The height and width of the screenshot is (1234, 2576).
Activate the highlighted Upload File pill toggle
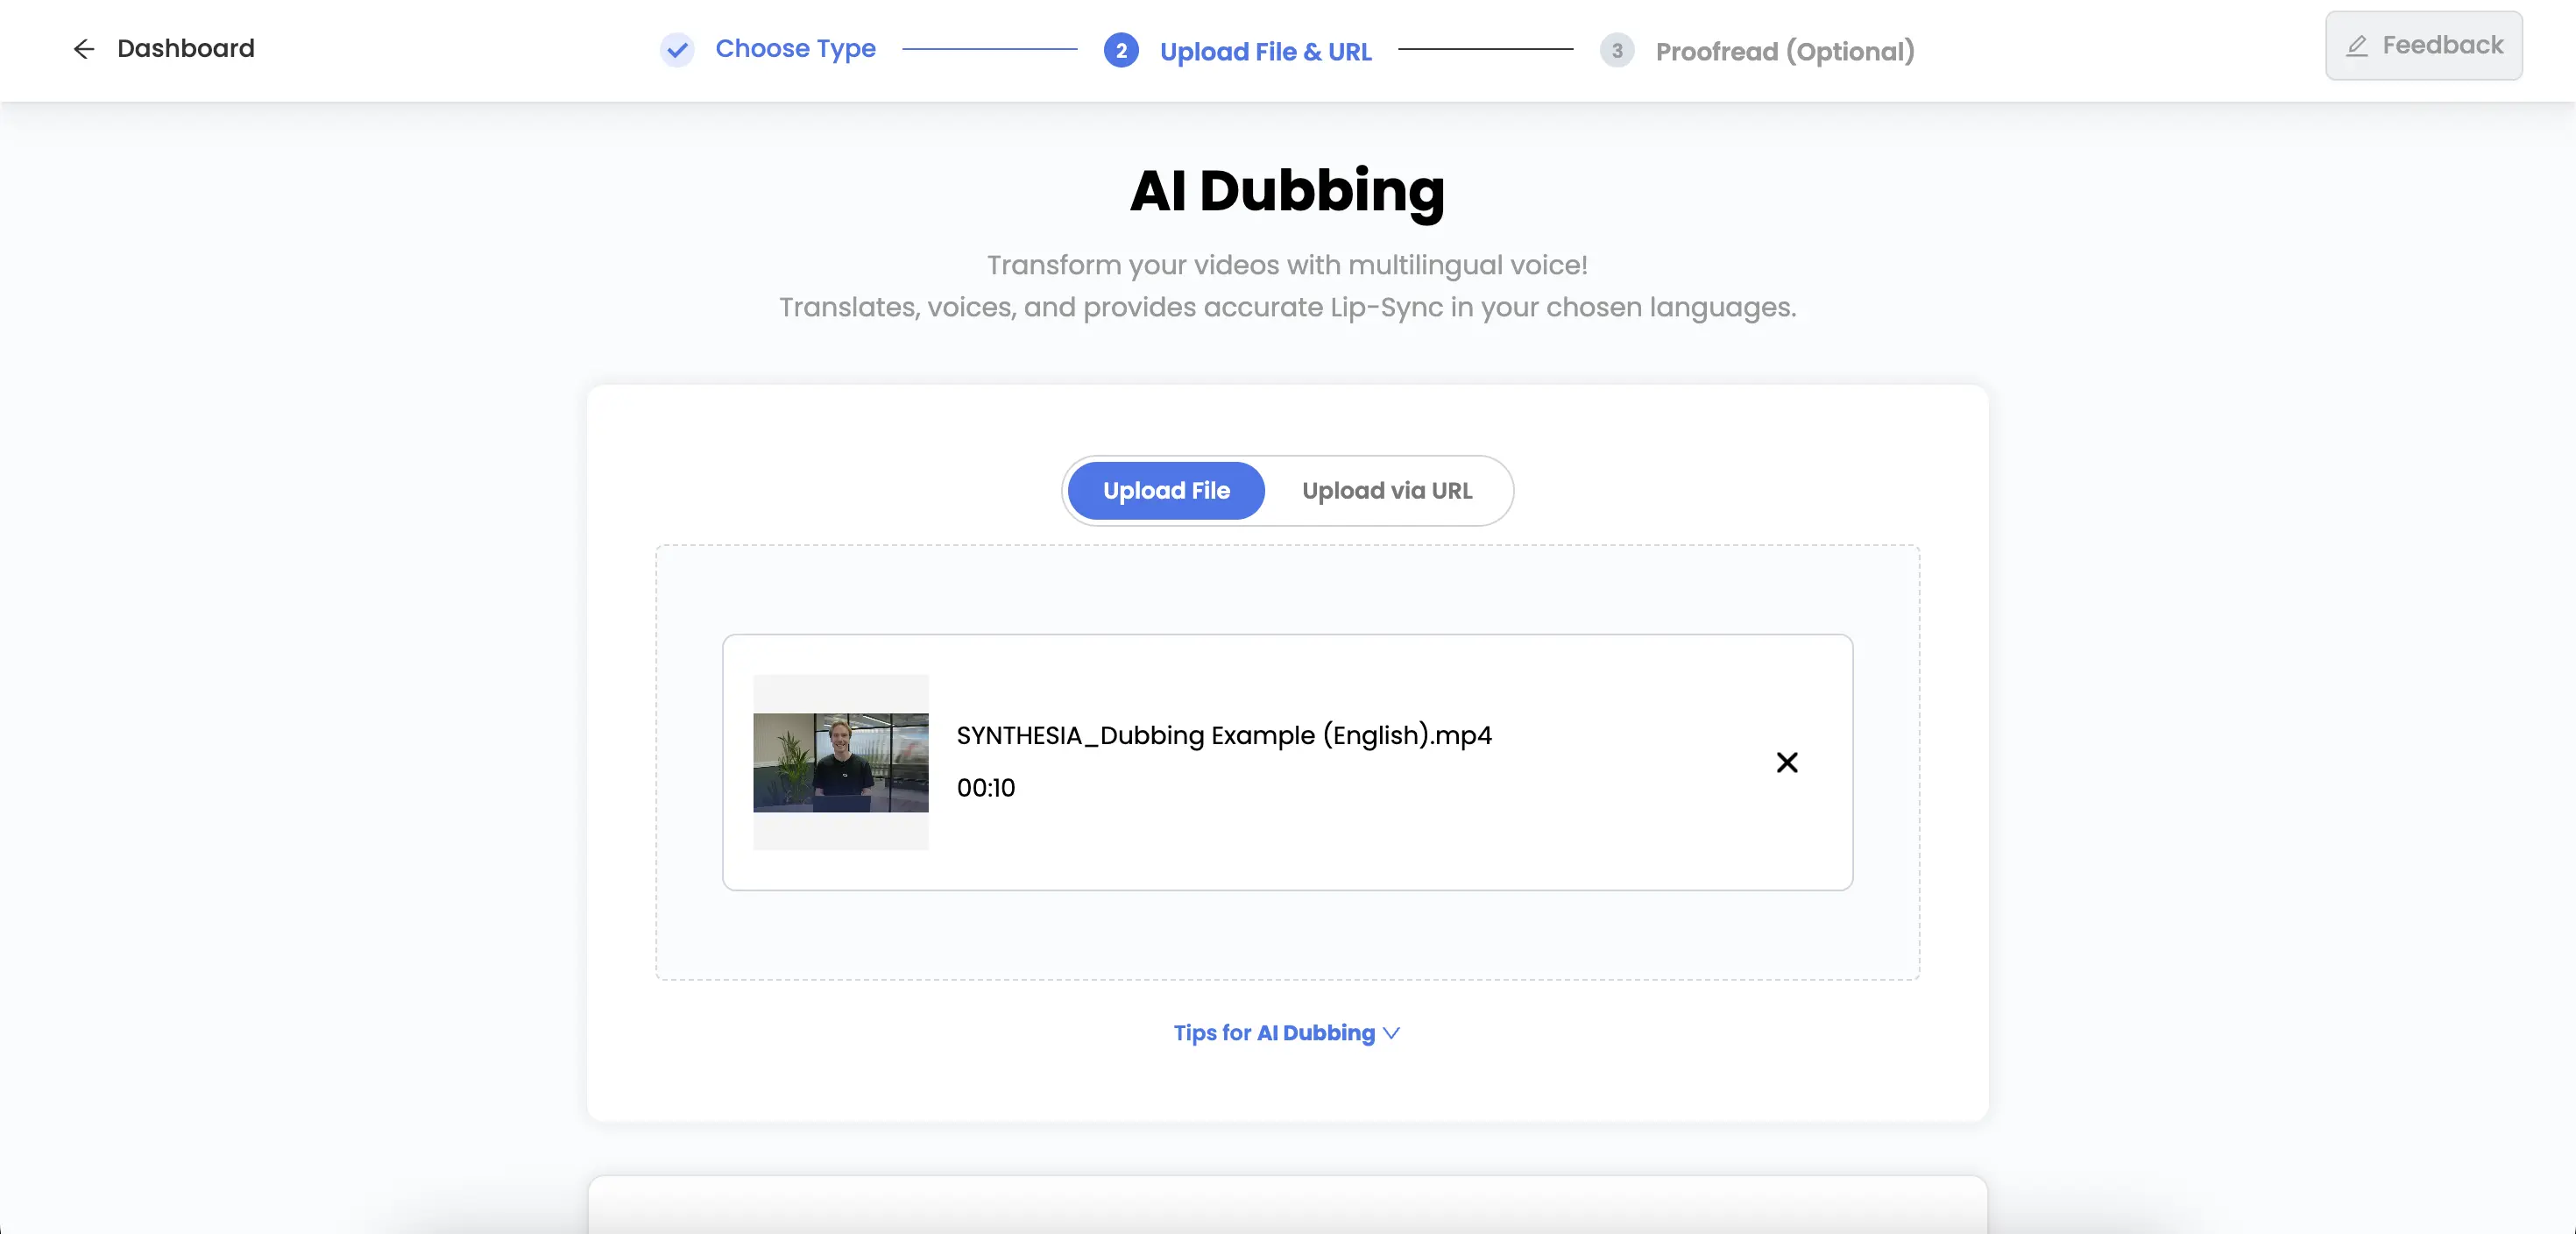pos(1165,491)
